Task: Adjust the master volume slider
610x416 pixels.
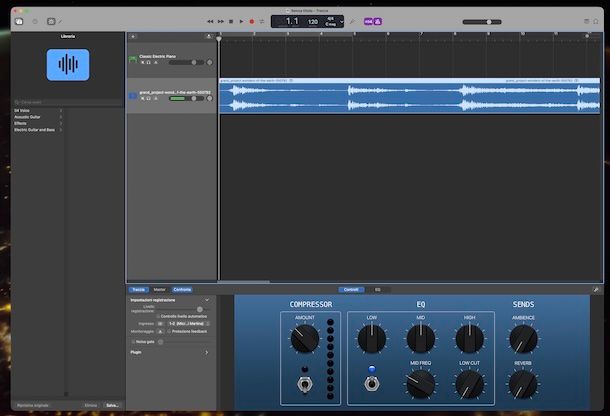Action: 482,22
